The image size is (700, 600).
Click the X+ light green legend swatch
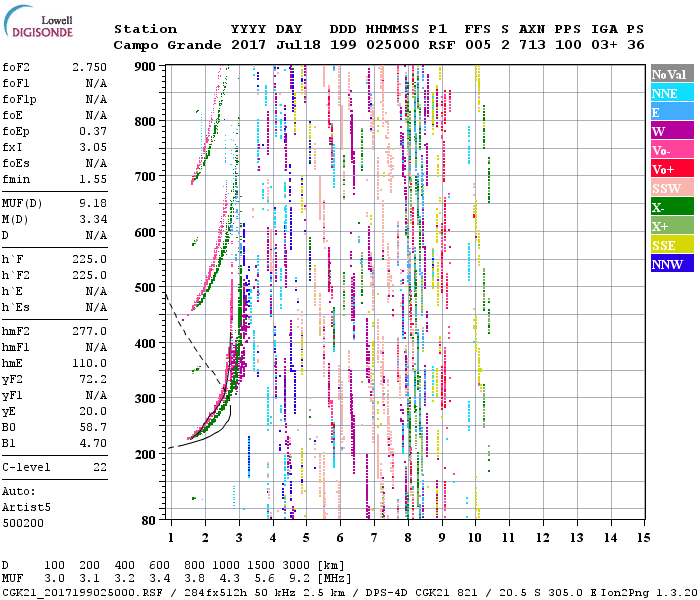[x=672, y=225]
